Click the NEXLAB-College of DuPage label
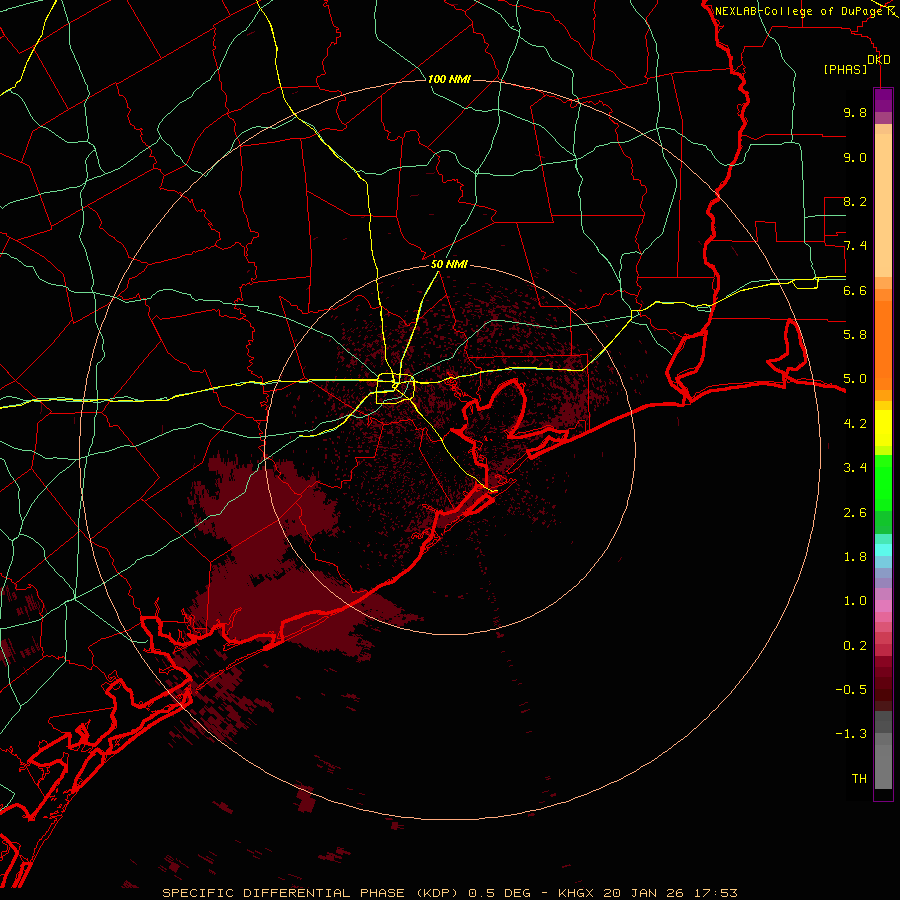 798,11
